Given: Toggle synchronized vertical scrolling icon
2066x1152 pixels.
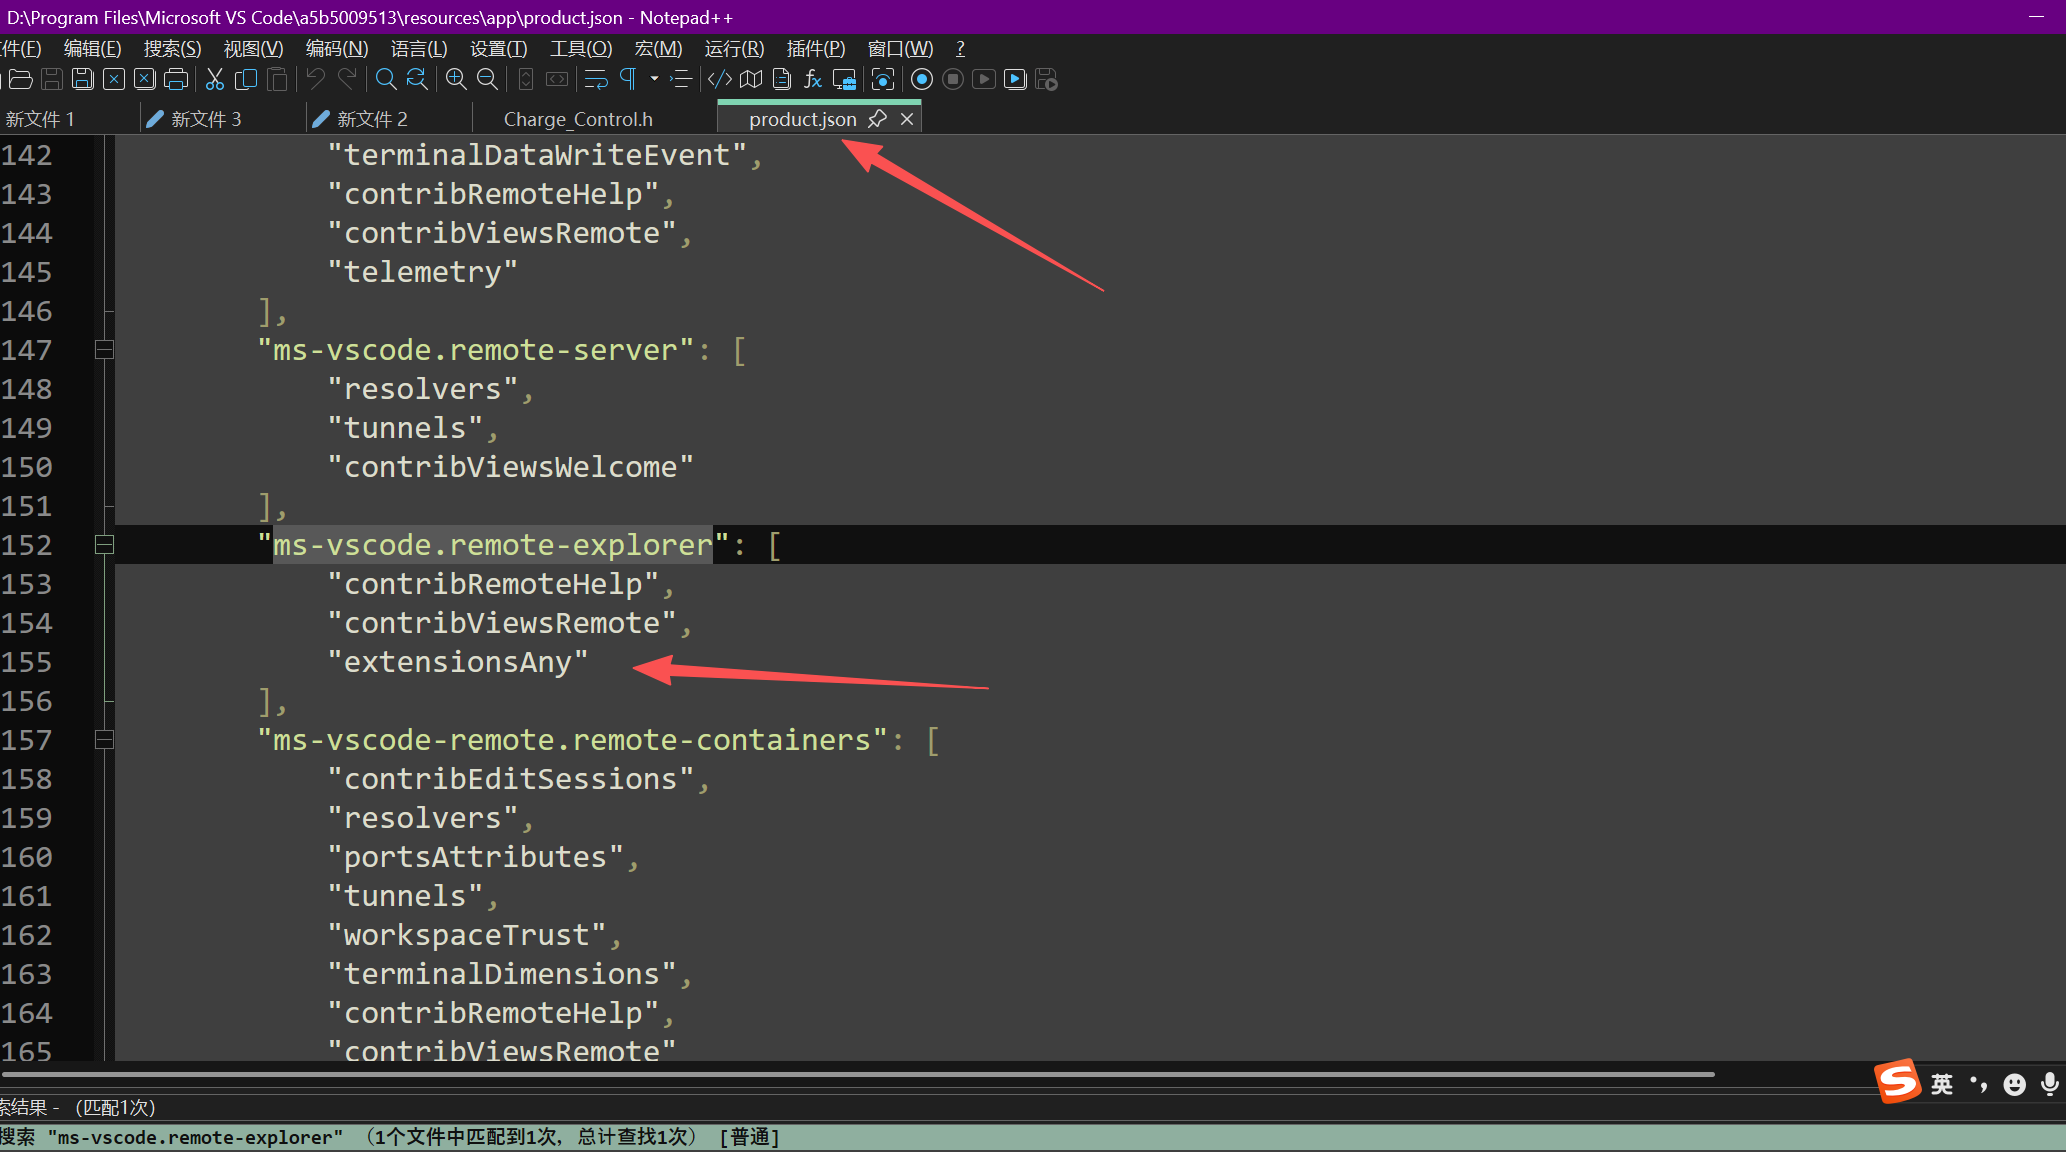Looking at the screenshot, I should coord(526,79).
